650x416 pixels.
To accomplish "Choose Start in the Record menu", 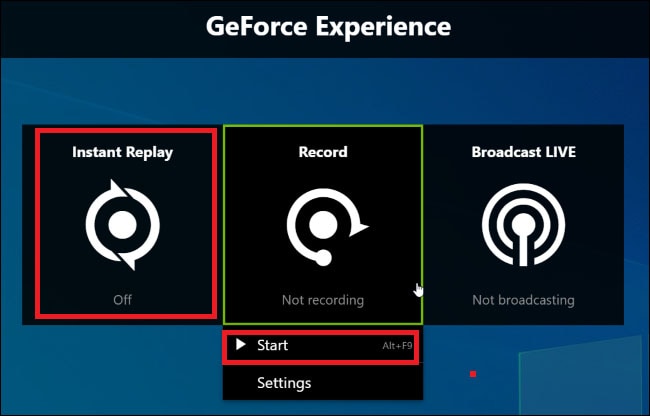I will (323, 346).
